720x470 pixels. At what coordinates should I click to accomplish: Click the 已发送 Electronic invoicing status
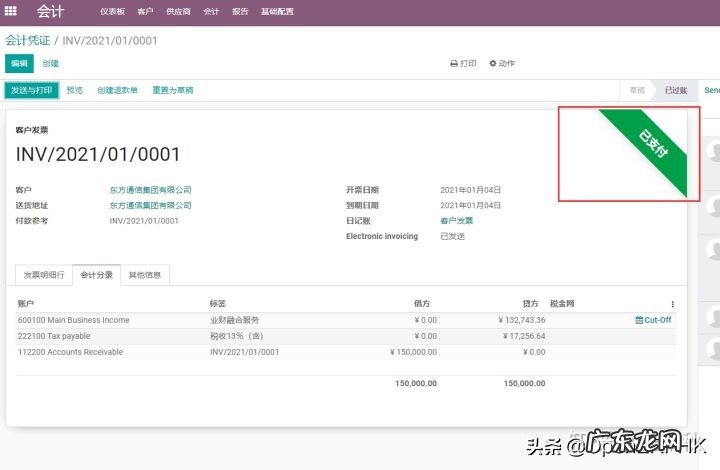click(452, 236)
